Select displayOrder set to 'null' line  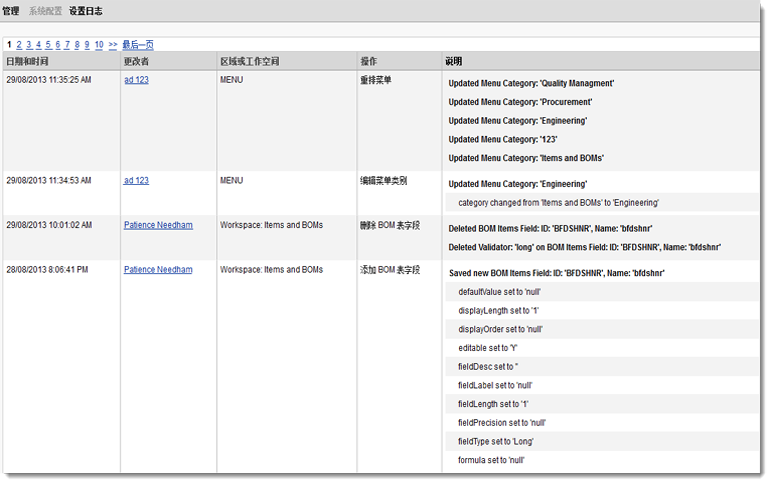tap(500, 329)
